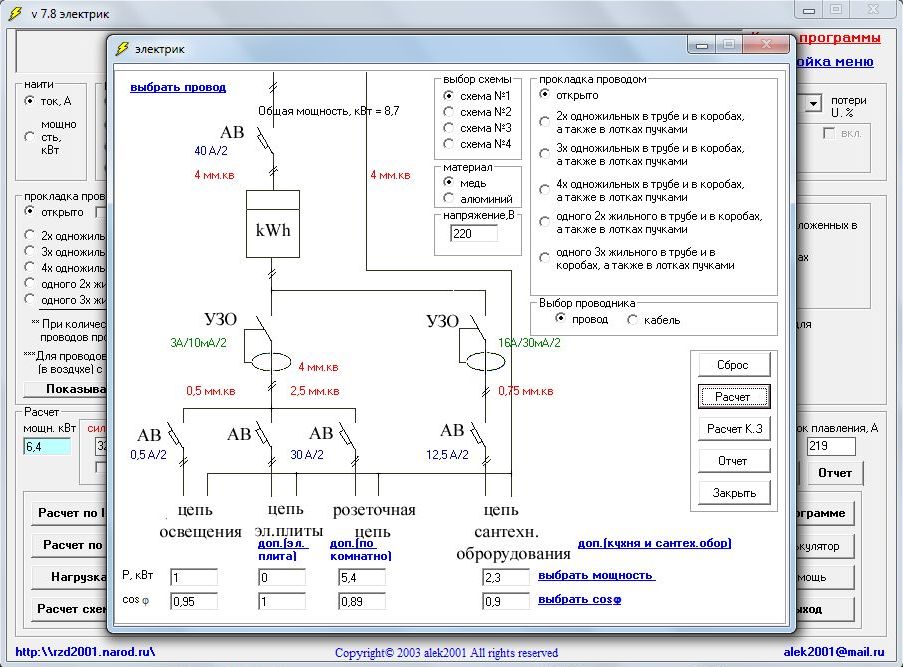
Task: Enable the вкл. checkbox under потери U
Action: pyautogui.click(x=828, y=133)
